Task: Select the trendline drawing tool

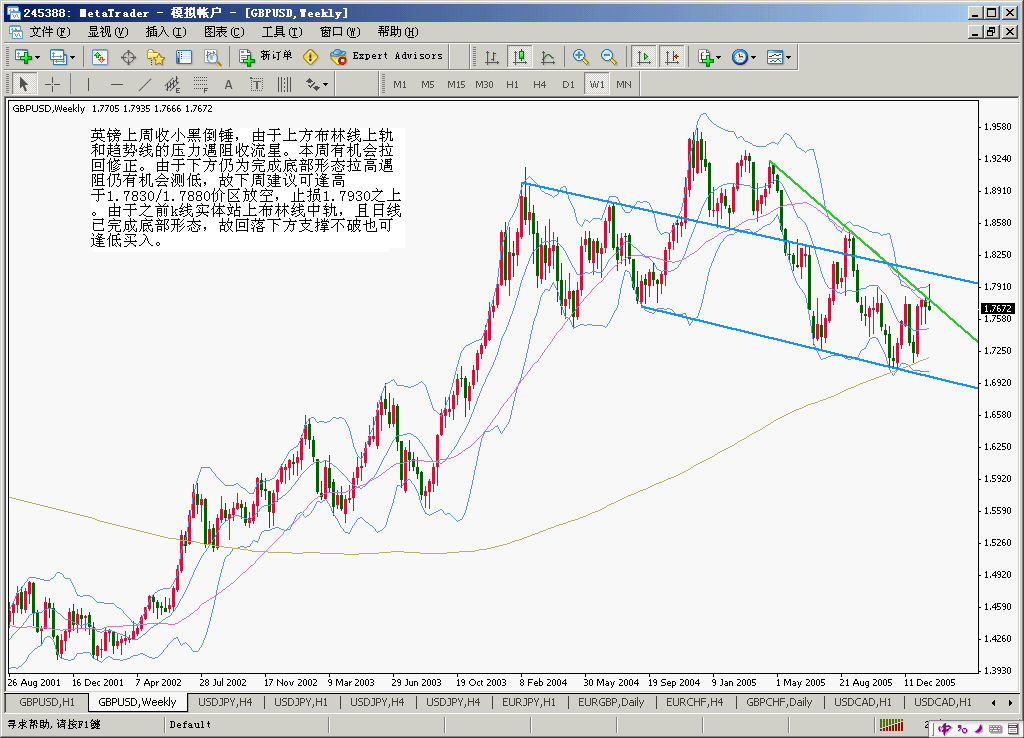Action: [x=144, y=84]
